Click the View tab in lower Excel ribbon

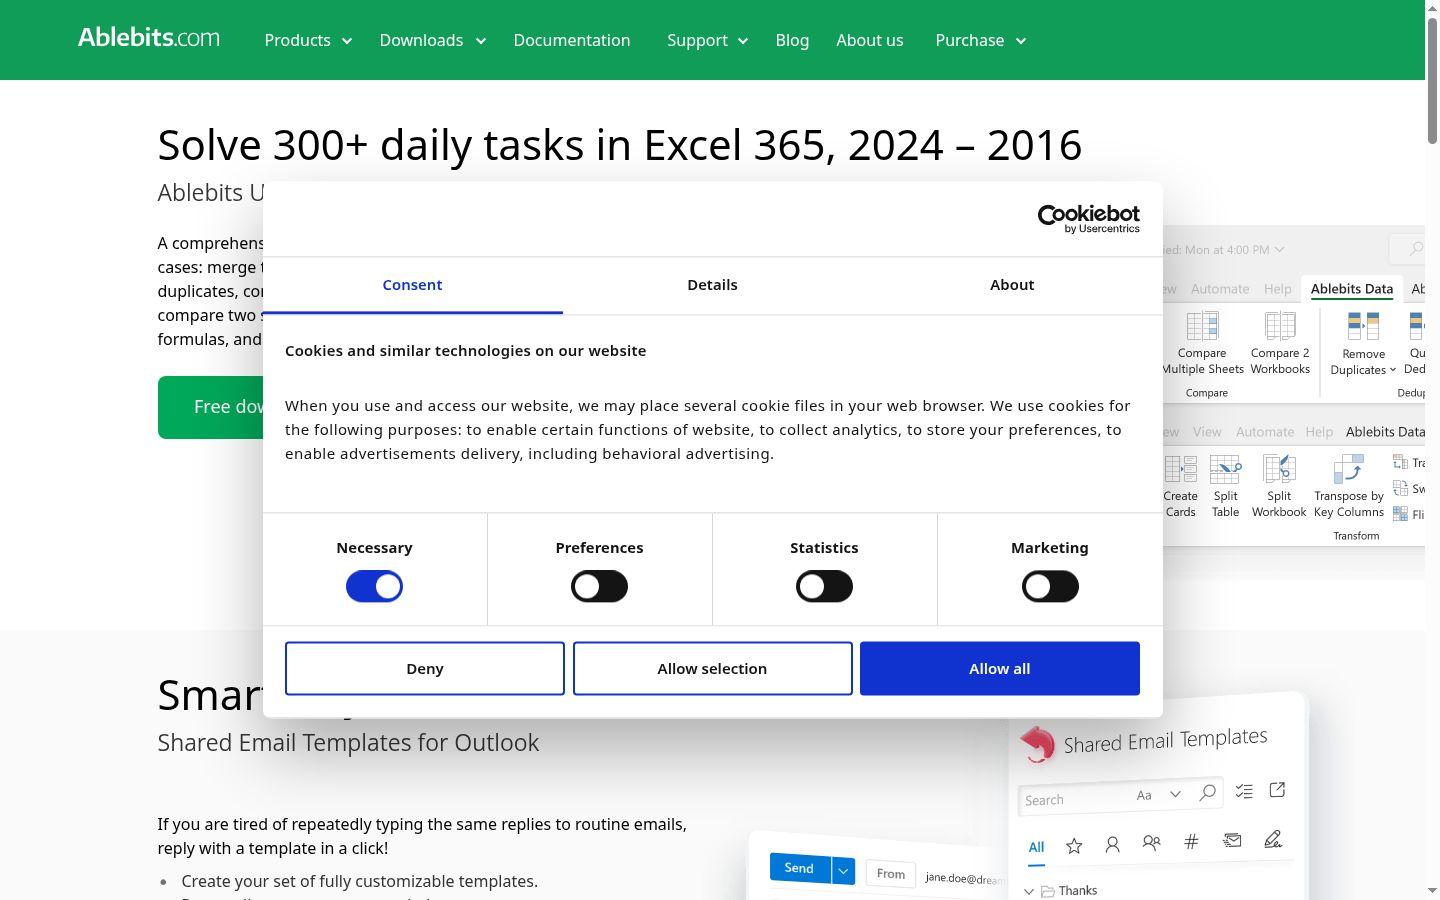click(1207, 432)
